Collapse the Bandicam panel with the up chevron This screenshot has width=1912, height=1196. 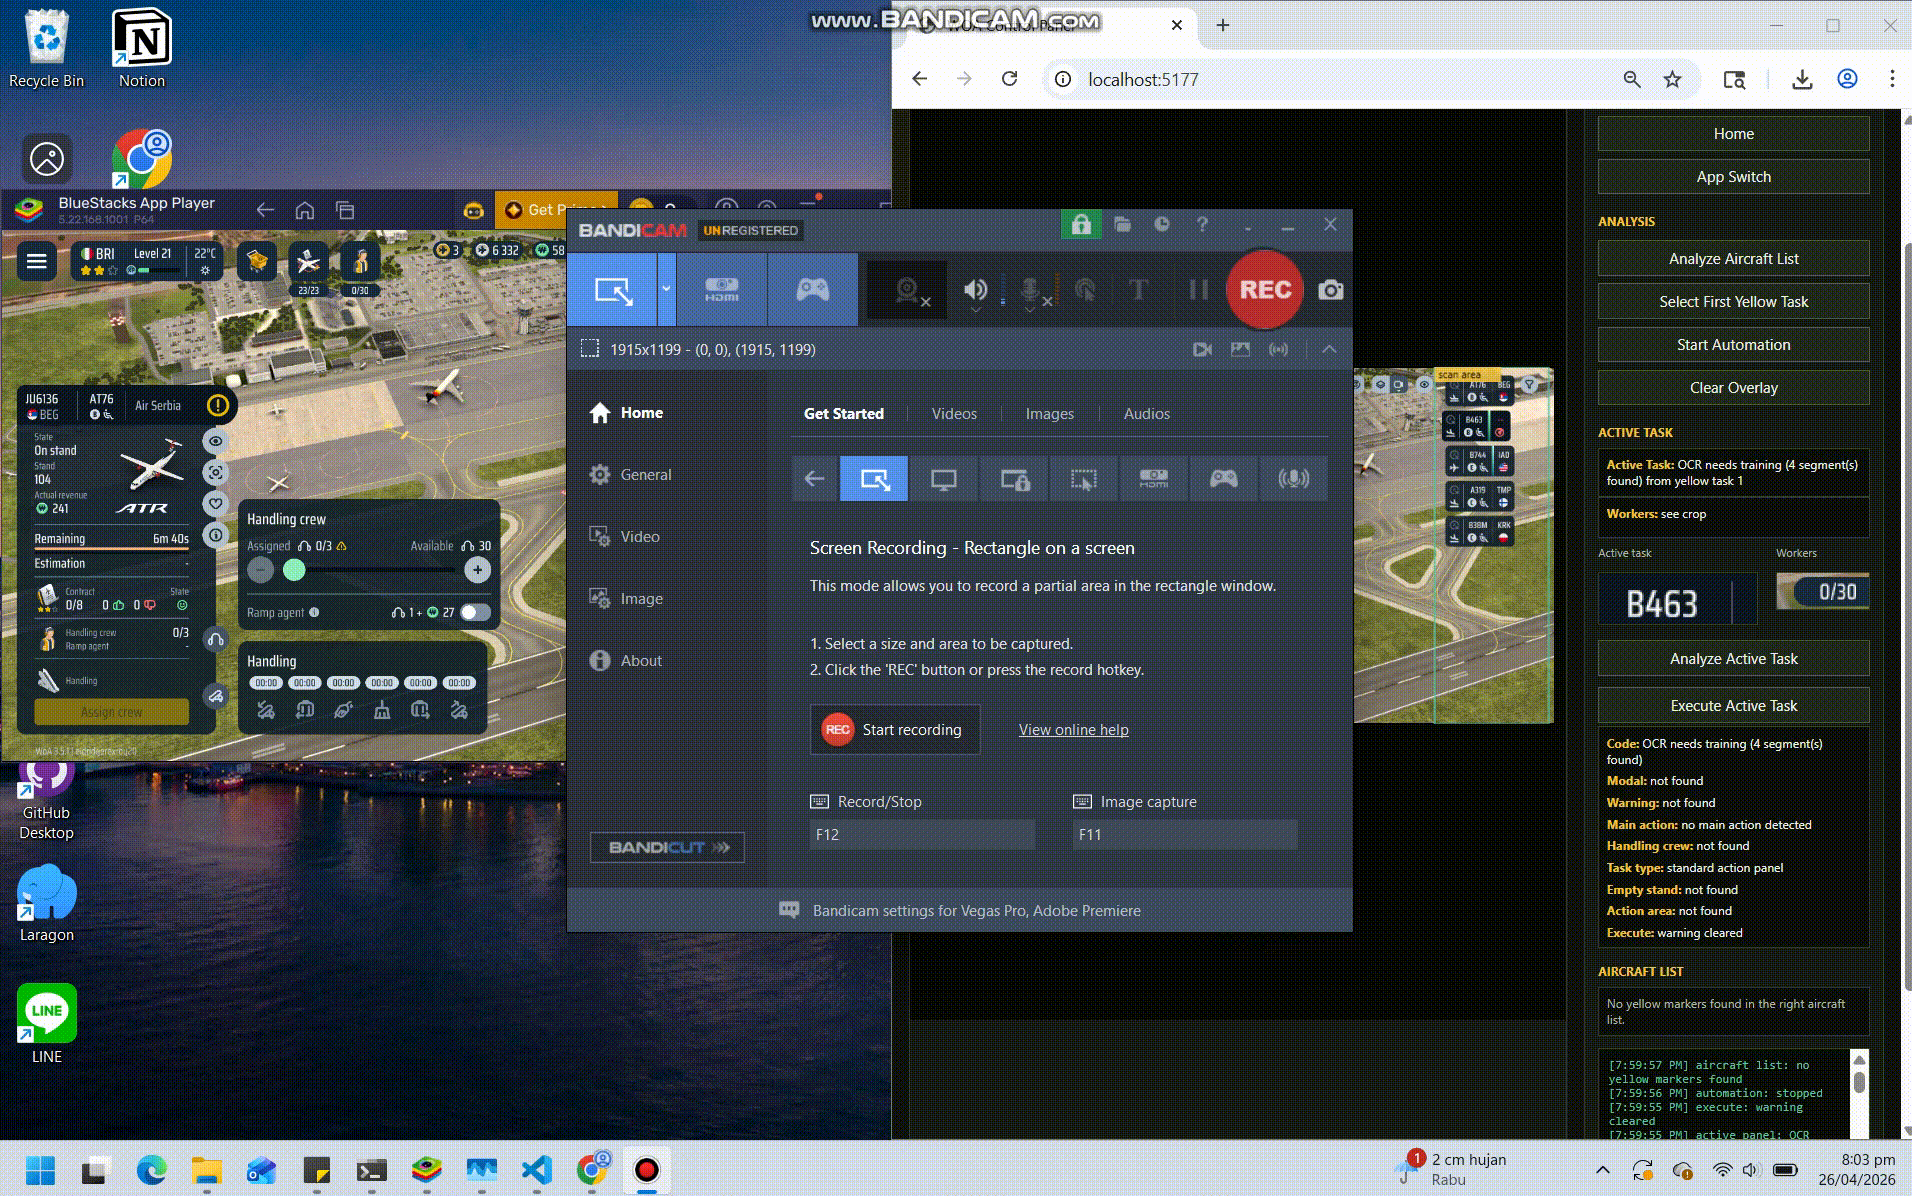(x=1329, y=349)
